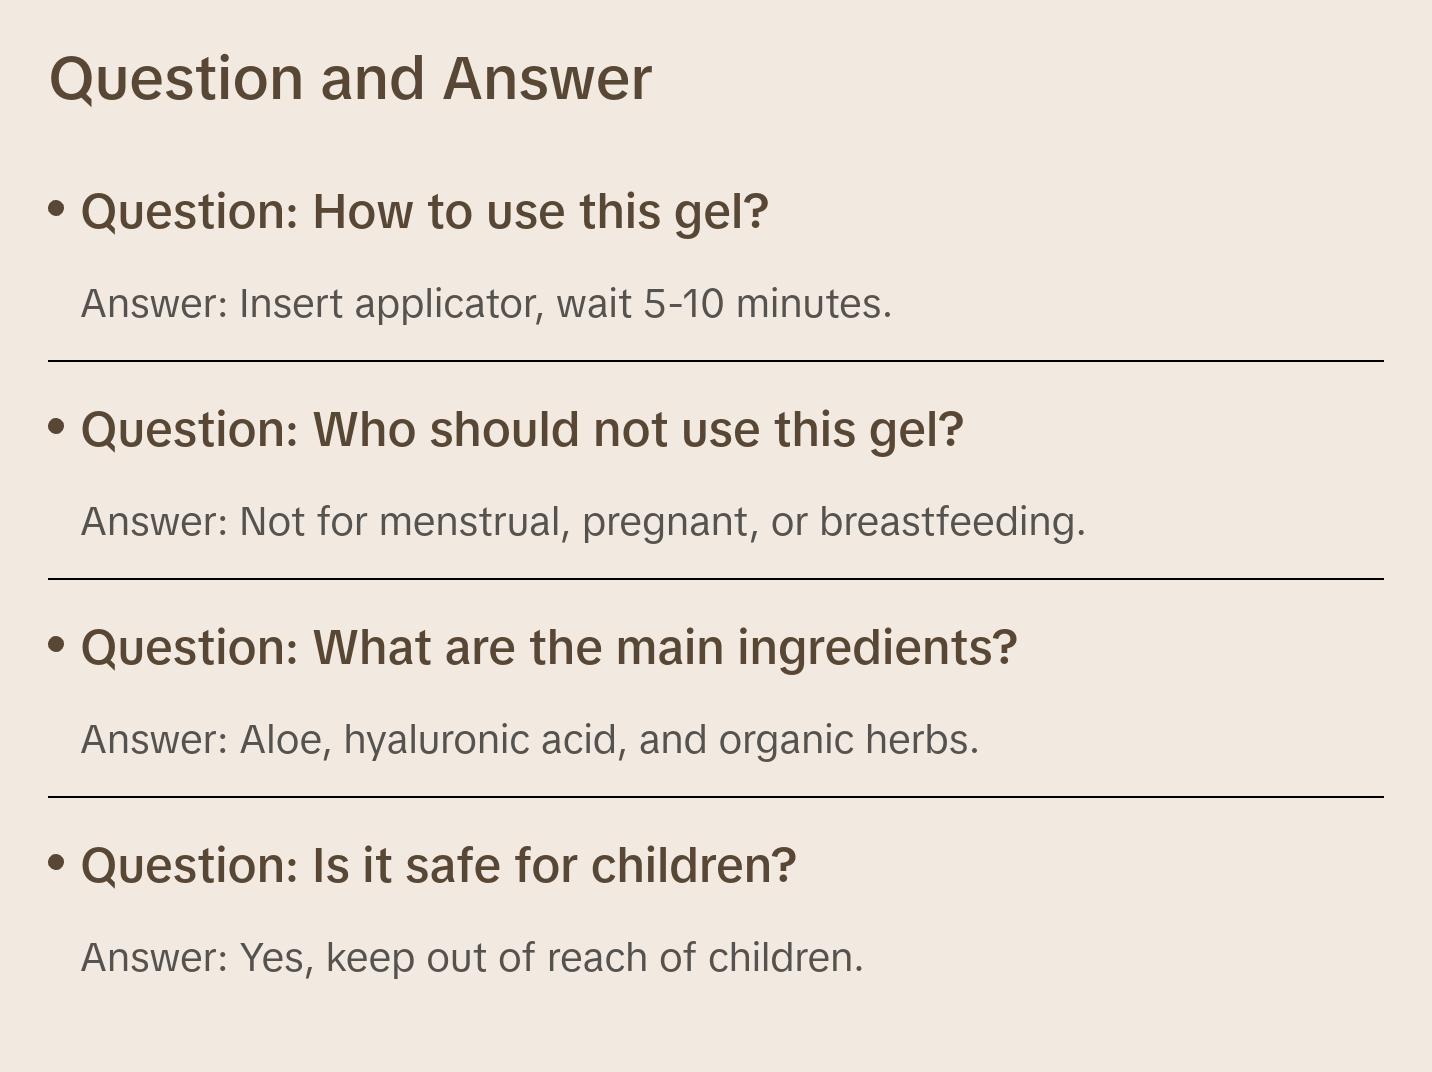This screenshot has height=1072, width=1432.
Task: Click the answer listing aloe and organic herbs
Action: 530,740
